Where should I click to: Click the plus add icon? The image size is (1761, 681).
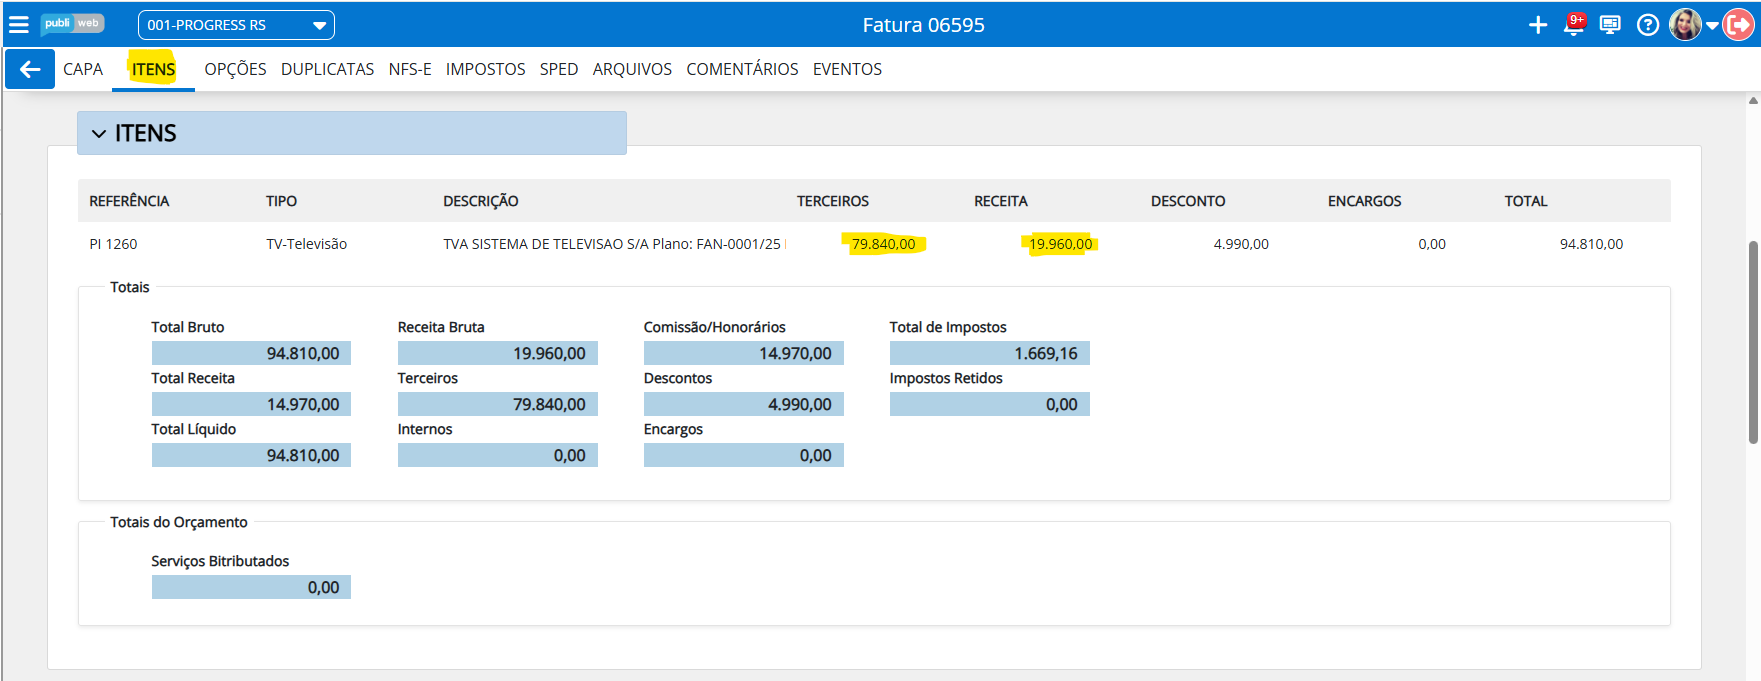pos(1538,25)
